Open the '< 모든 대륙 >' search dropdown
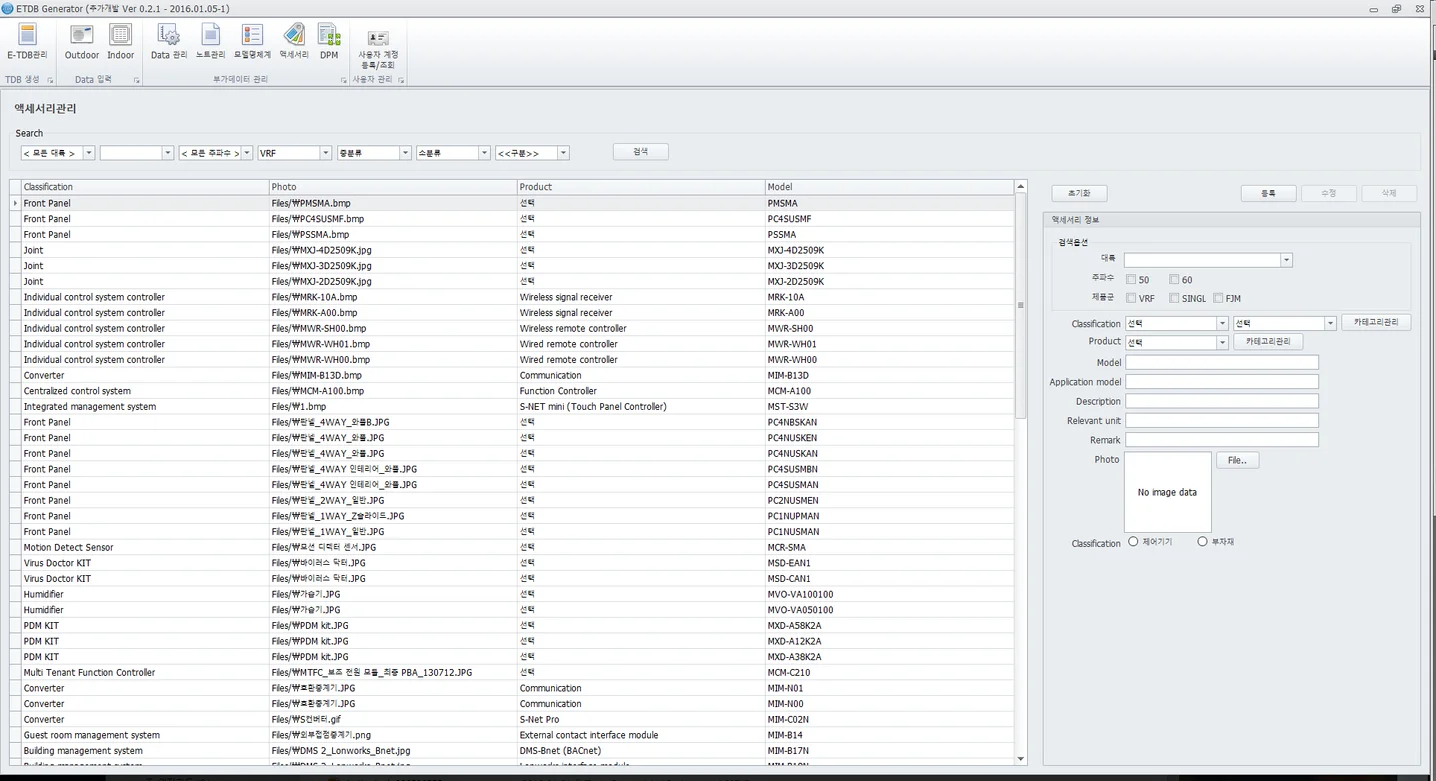Image resolution: width=1436 pixels, height=781 pixels. coord(89,153)
